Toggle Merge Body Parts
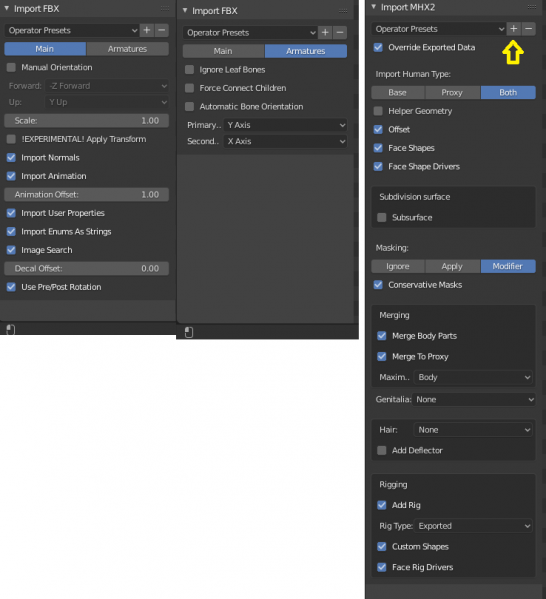The image size is (546, 599). click(x=382, y=336)
